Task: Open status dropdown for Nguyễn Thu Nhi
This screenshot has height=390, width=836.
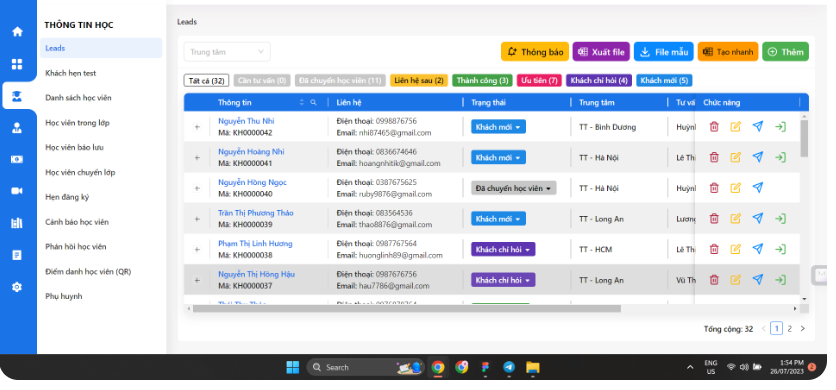Action: (498, 127)
